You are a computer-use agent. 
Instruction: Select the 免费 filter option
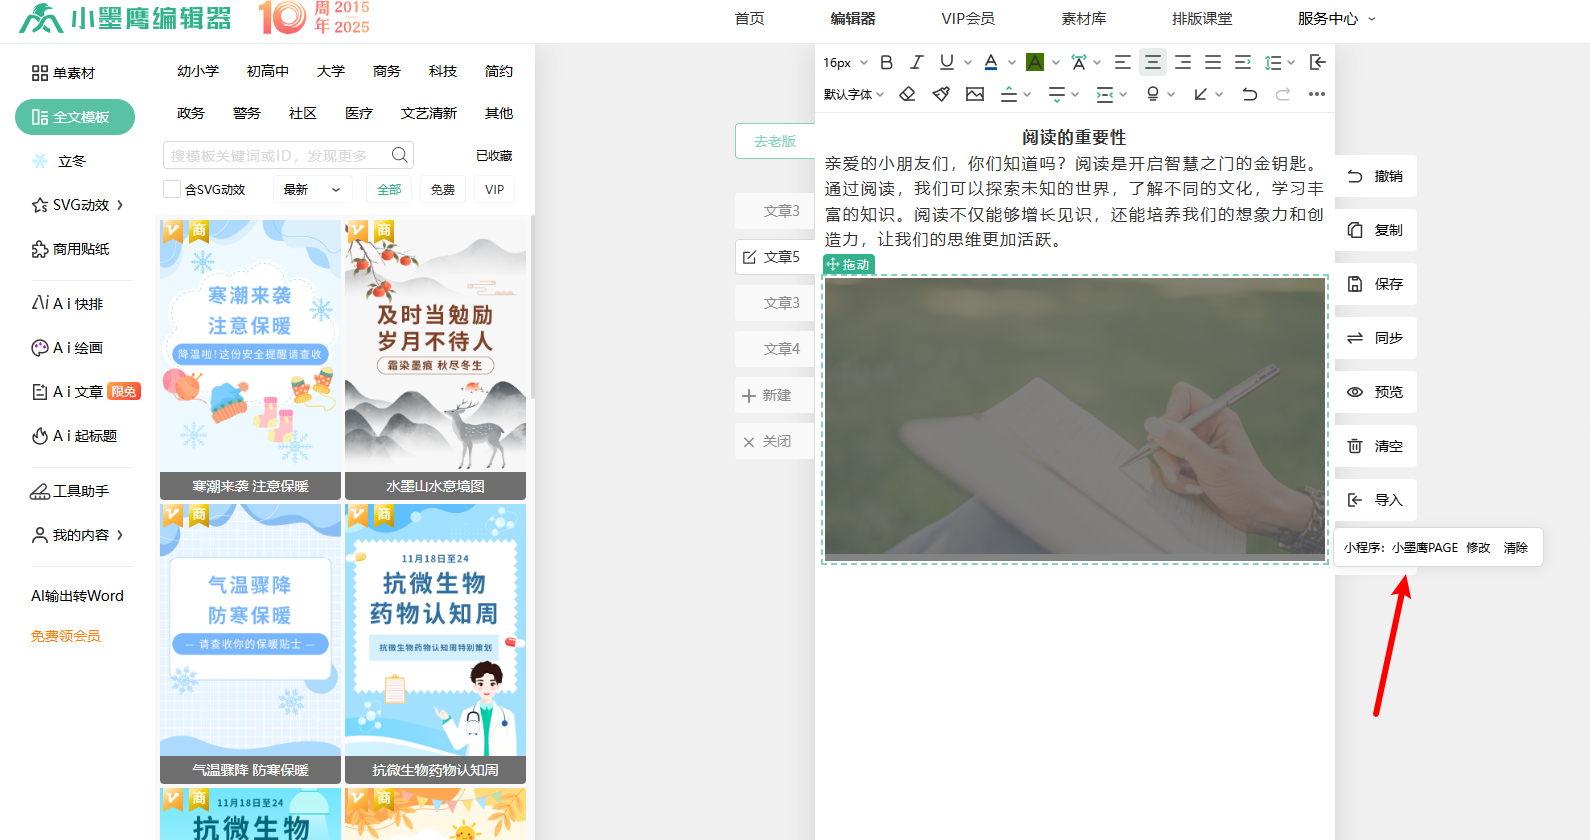443,189
